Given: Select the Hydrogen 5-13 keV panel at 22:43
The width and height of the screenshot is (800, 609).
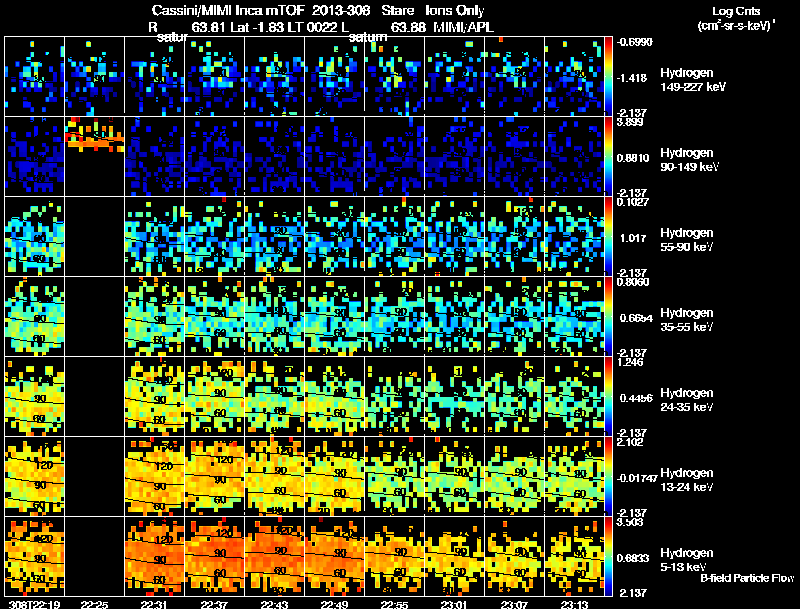Looking at the screenshot, I should (274, 556).
